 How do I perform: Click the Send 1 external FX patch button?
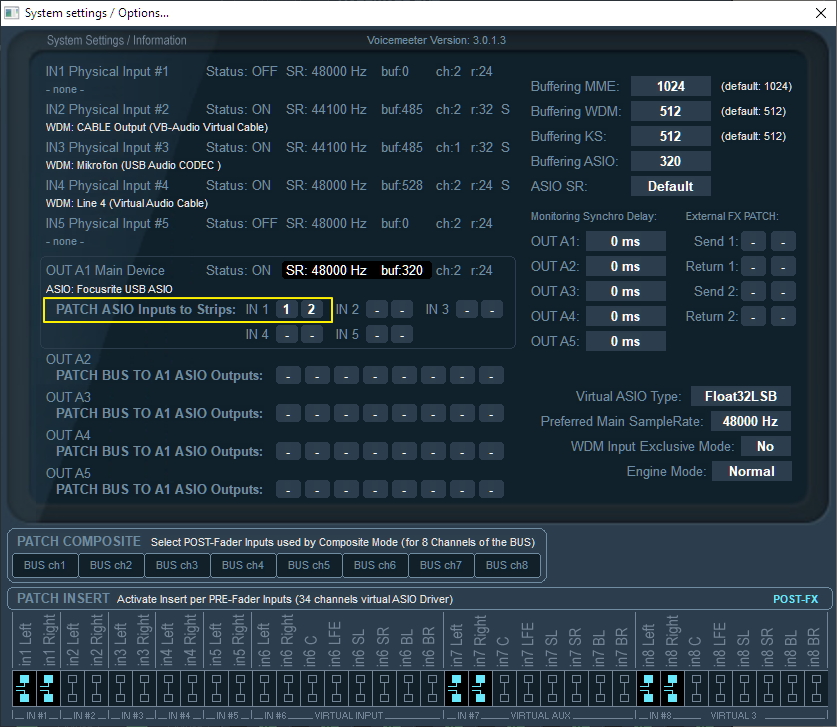point(755,241)
